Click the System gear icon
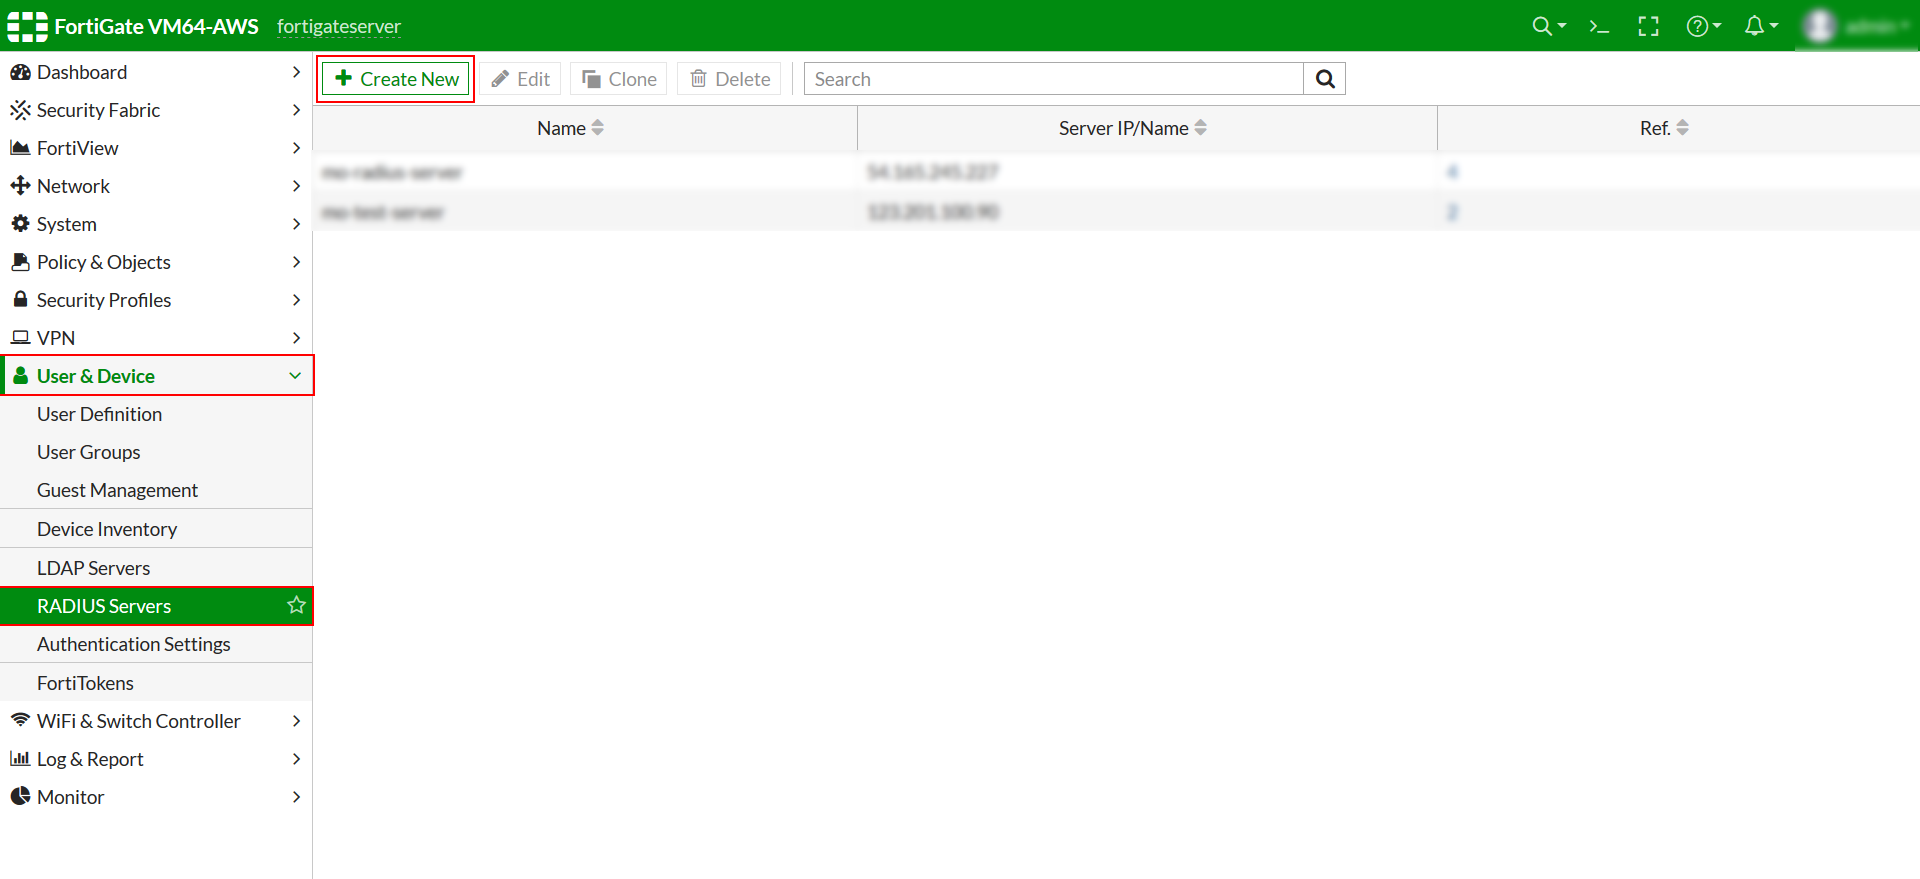 click(x=20, y=224)
